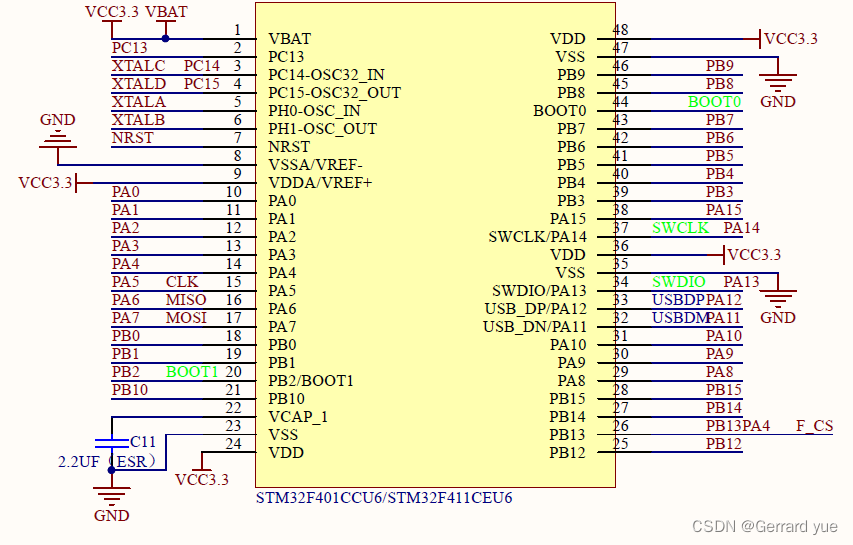Click the C11 capacitor symbol
This screenshot has width=853, height=545.
tap(112, 443)
